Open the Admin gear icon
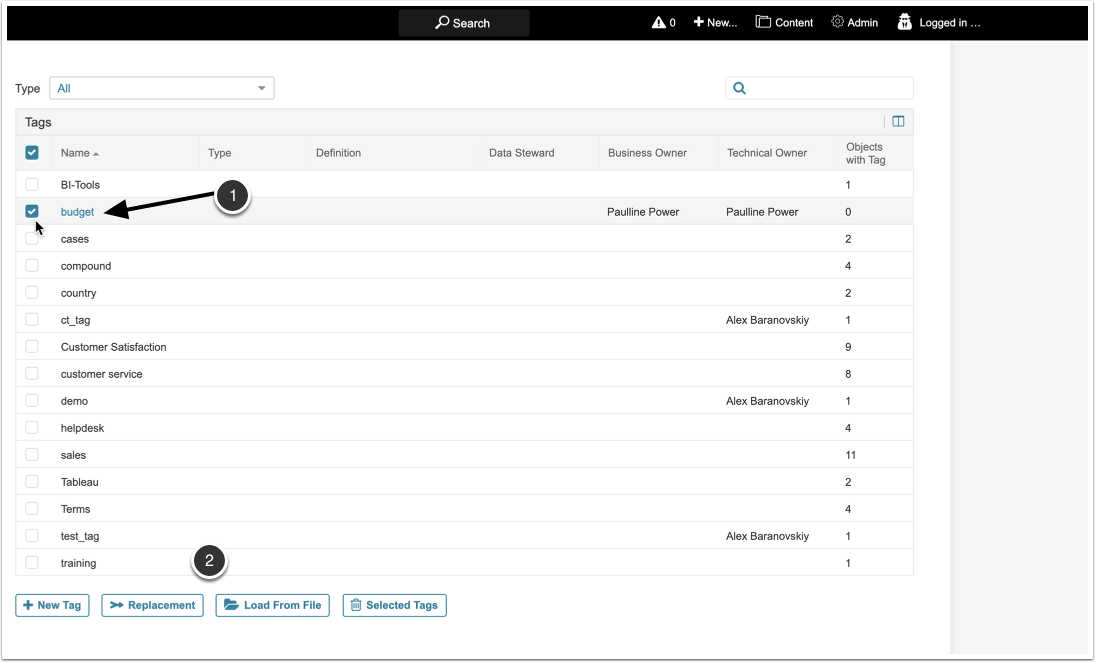The height and width of the screenshot is (662, 1095). 837,22
